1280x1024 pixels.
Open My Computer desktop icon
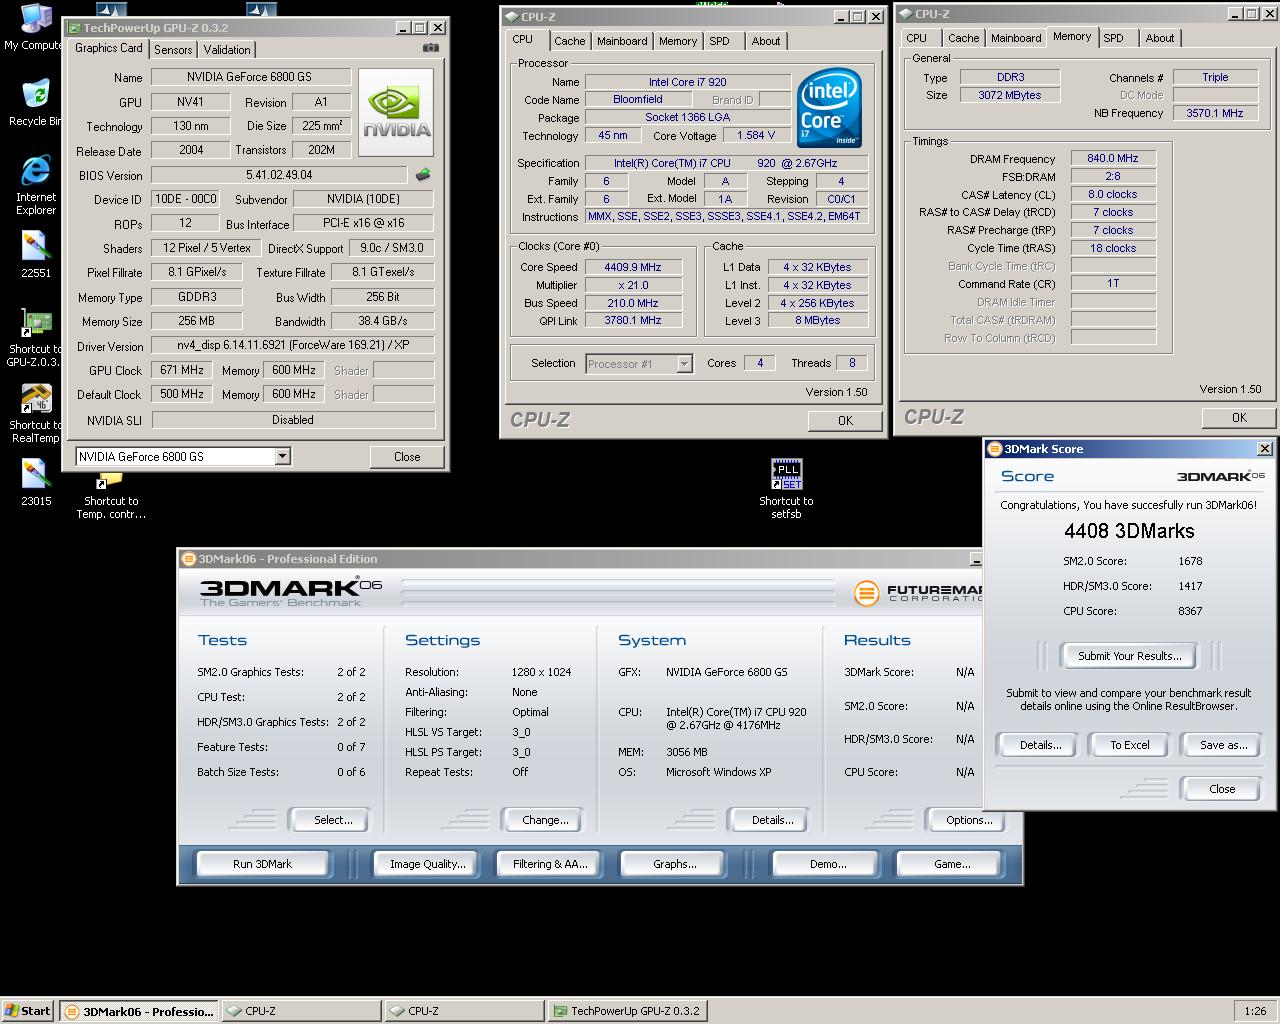(x=35, y=26)
